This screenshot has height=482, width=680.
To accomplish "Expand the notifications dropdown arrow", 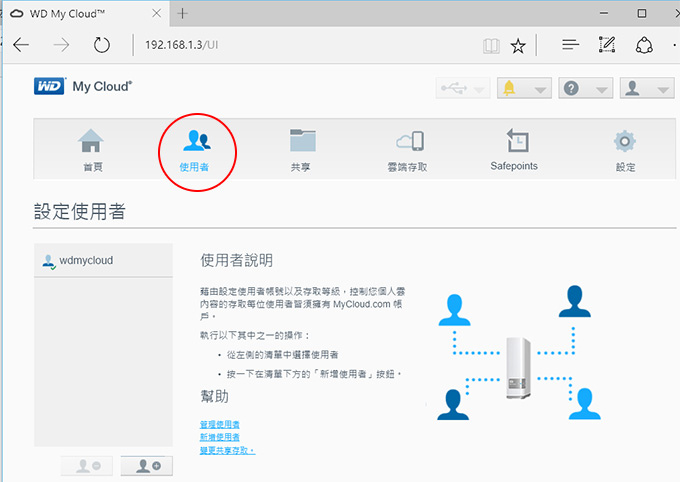I will [540, 90].
